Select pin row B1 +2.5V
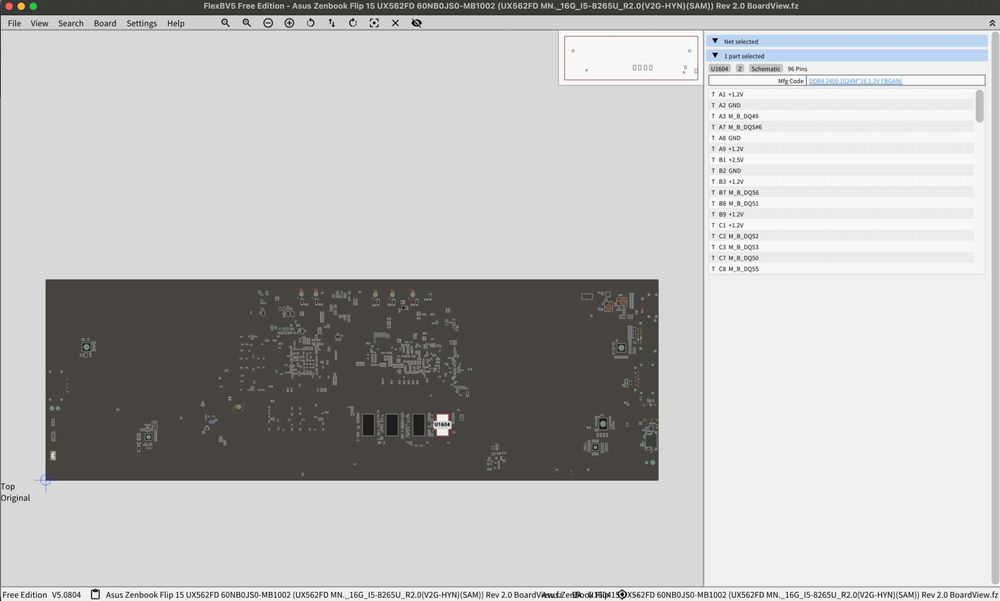1000x601 pixels. (x=841, y=160)
